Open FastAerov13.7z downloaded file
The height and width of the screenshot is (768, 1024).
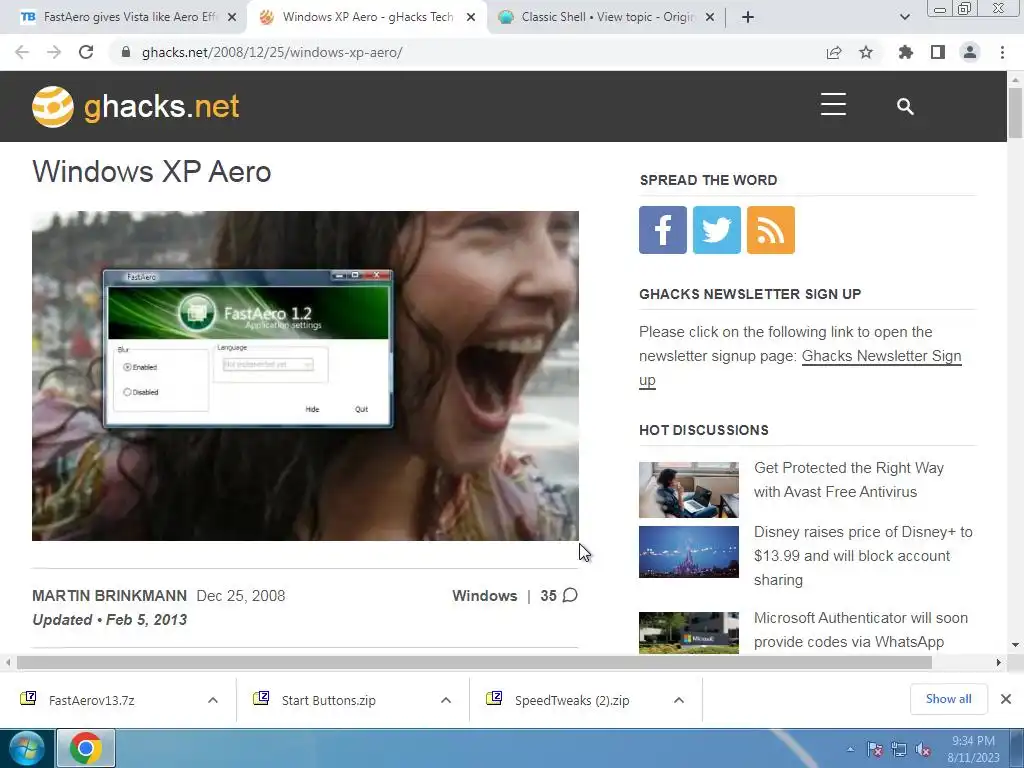point(91,700)
